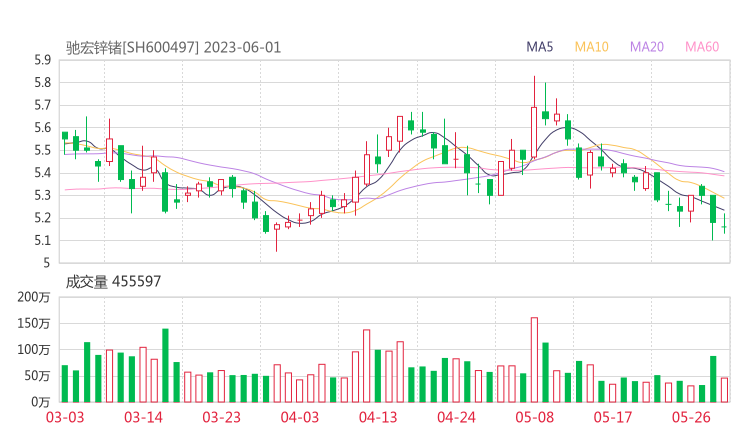The height and width of the screenshot is (440, 740).
Task: Click the tallest volume bar near 05-08
Action: point(534,360)
